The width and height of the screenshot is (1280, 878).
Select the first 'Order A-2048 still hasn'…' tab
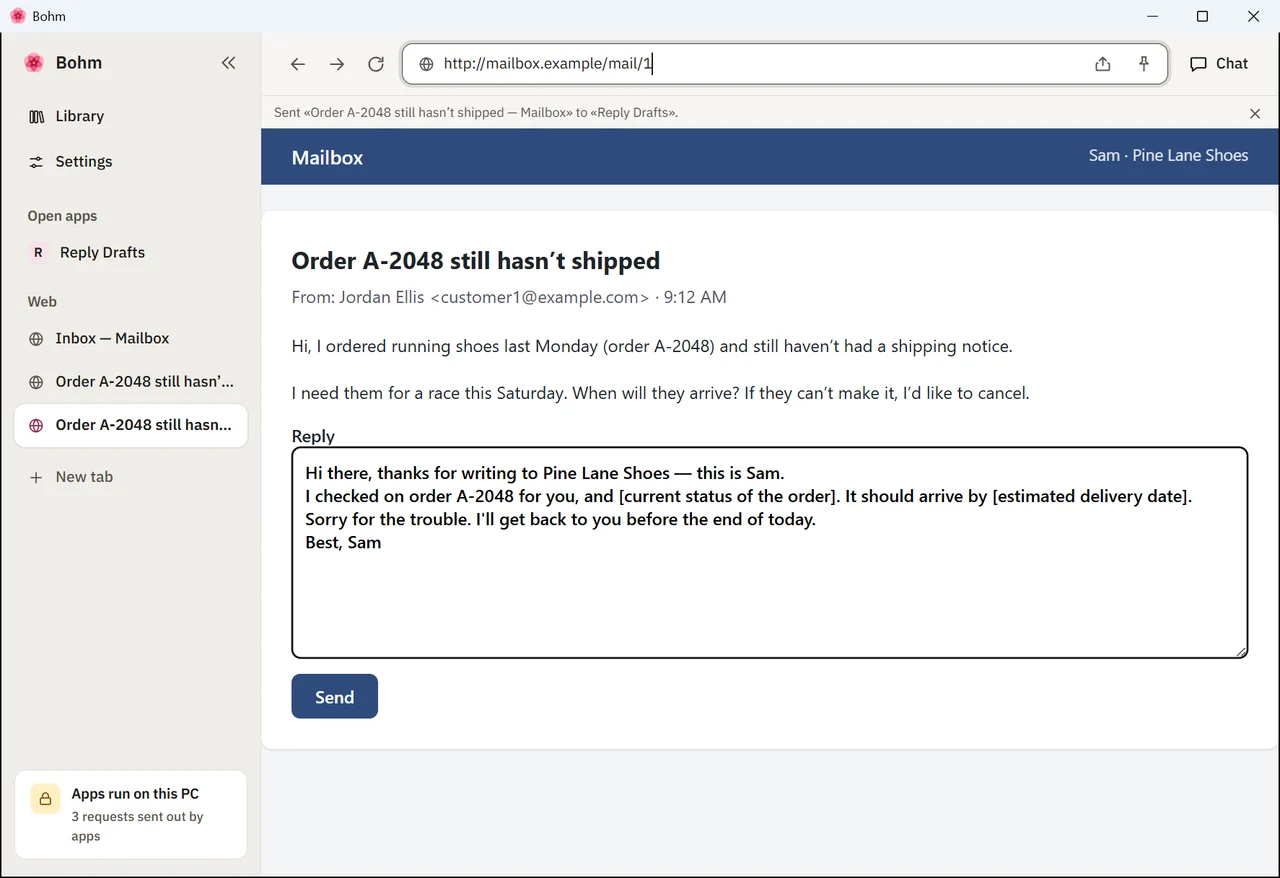pyautogui.click(x=131, y=381)
